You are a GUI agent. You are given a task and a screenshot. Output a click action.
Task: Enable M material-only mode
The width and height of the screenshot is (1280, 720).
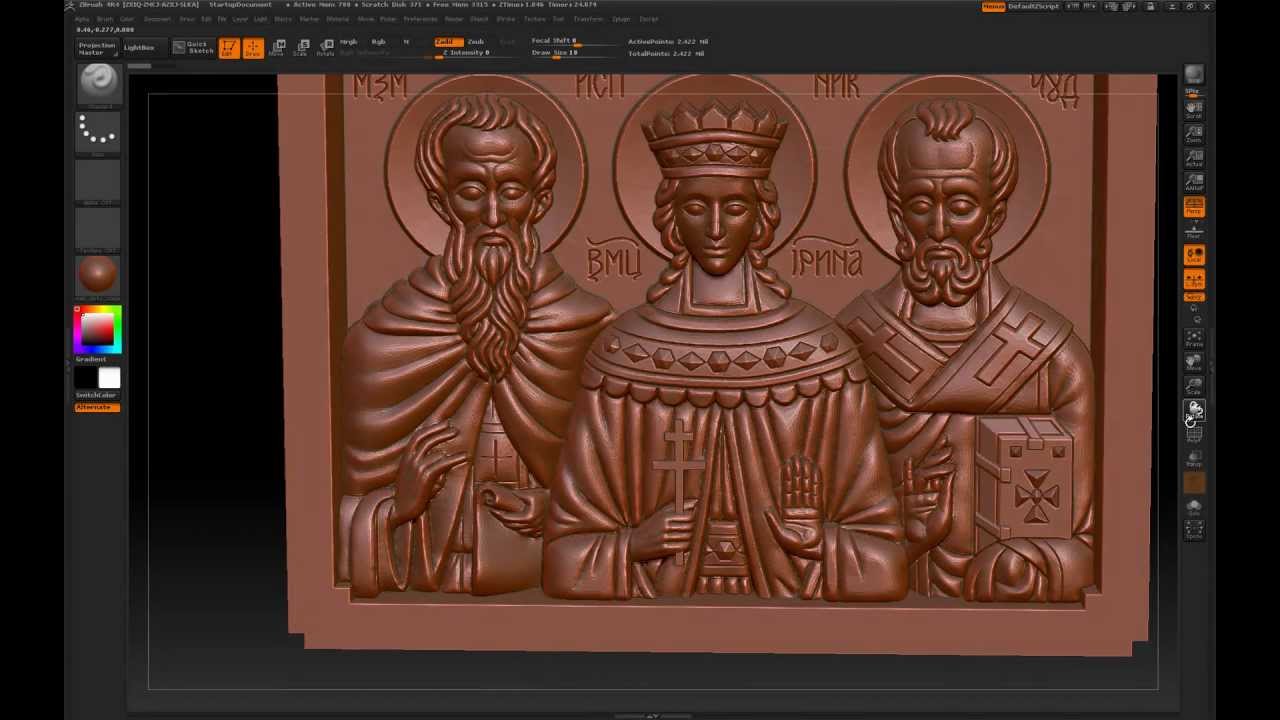406,42
